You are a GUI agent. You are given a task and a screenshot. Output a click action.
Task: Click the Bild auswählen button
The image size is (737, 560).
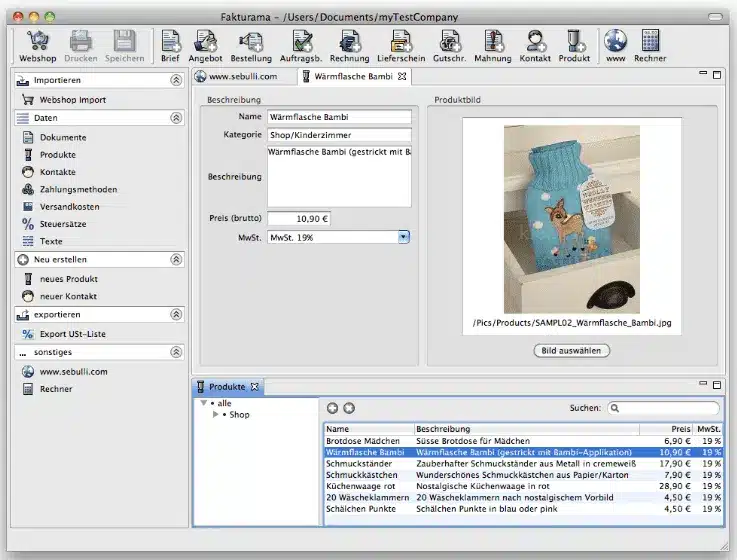pyautogui.click(x=571, y=351)
